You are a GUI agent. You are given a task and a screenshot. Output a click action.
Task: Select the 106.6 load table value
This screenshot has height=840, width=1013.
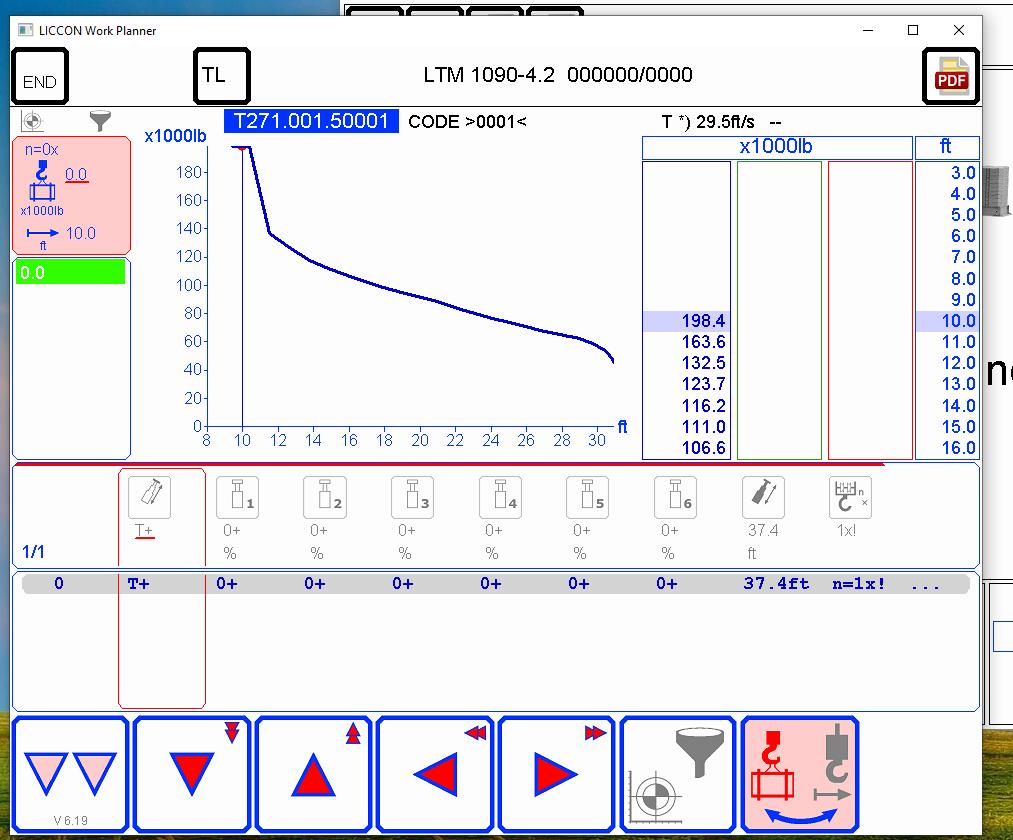[704, 448]
